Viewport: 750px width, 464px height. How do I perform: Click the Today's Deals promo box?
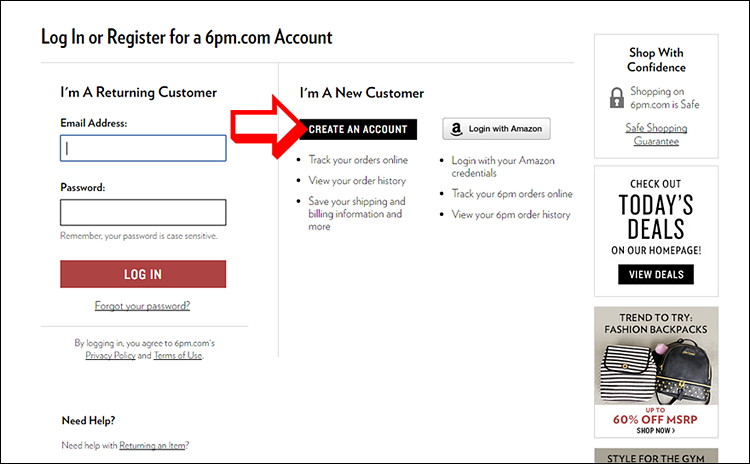656,232
